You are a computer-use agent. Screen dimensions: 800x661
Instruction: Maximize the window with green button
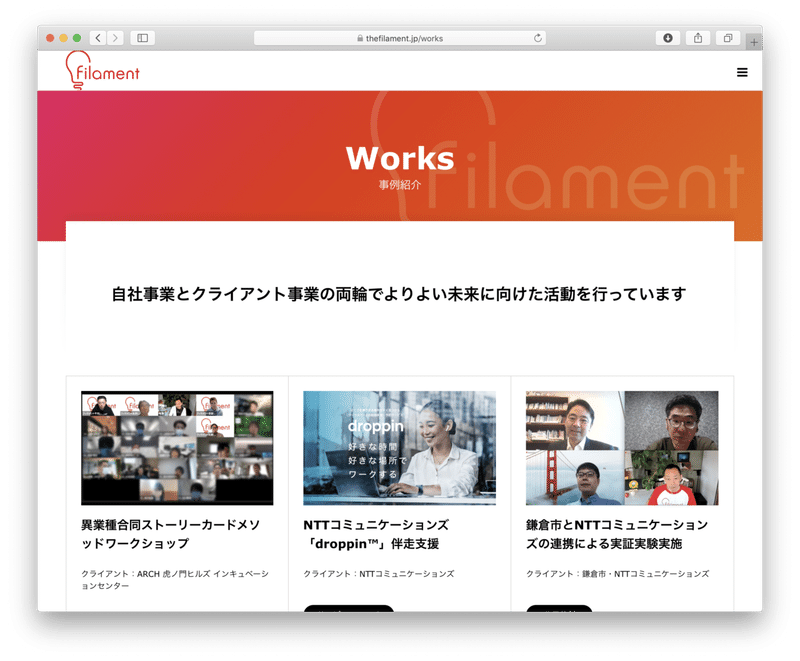(x=77, y=38)
